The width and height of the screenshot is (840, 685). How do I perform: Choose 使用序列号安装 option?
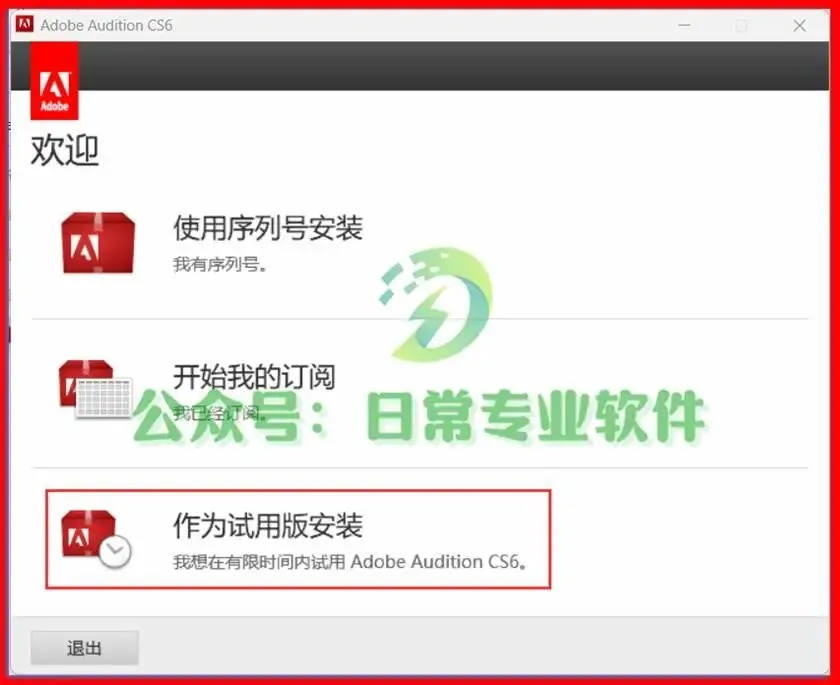[x=268, y=228]
